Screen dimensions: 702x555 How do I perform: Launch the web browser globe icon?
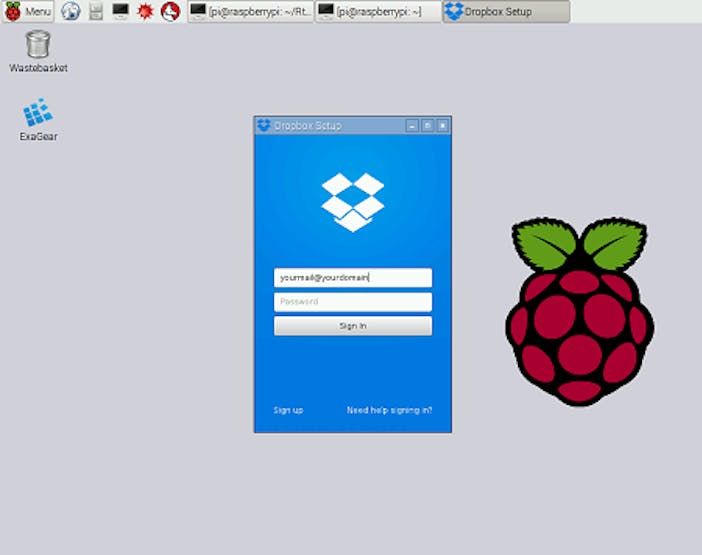pyautogui.click(x=70, y=11)
